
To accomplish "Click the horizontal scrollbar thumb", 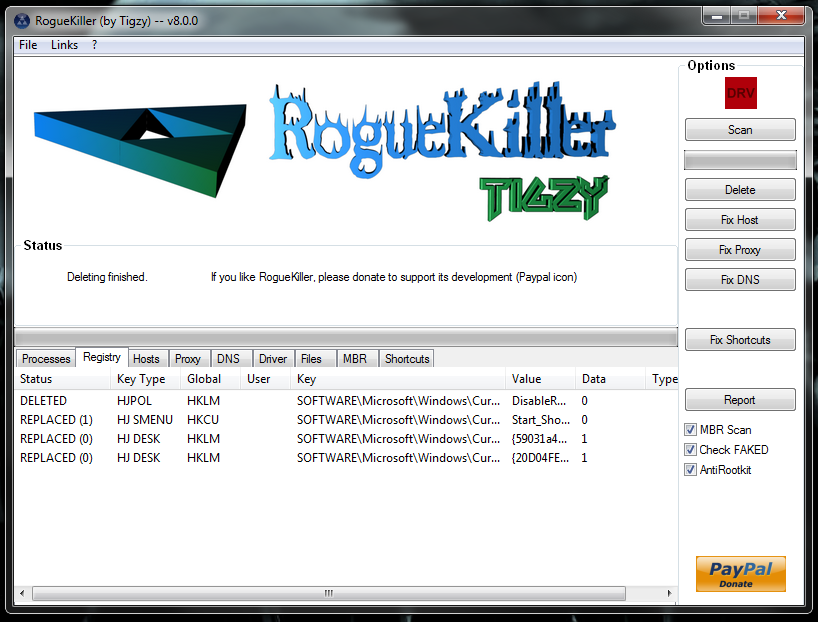I will point(329,593).
